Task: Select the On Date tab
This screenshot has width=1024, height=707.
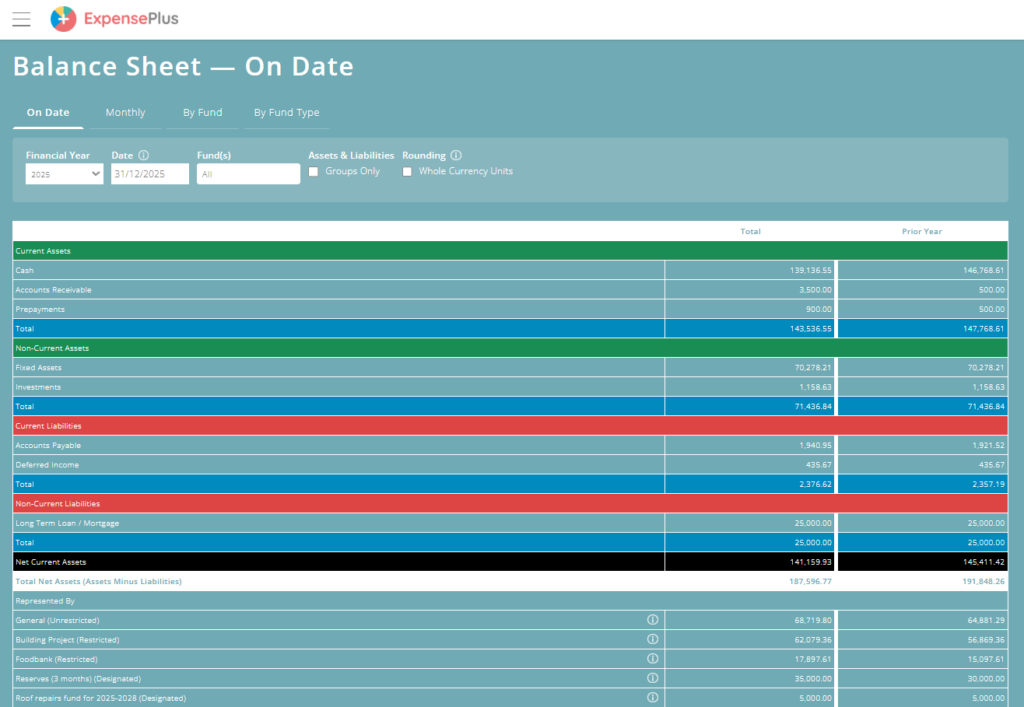Action: 48,113
